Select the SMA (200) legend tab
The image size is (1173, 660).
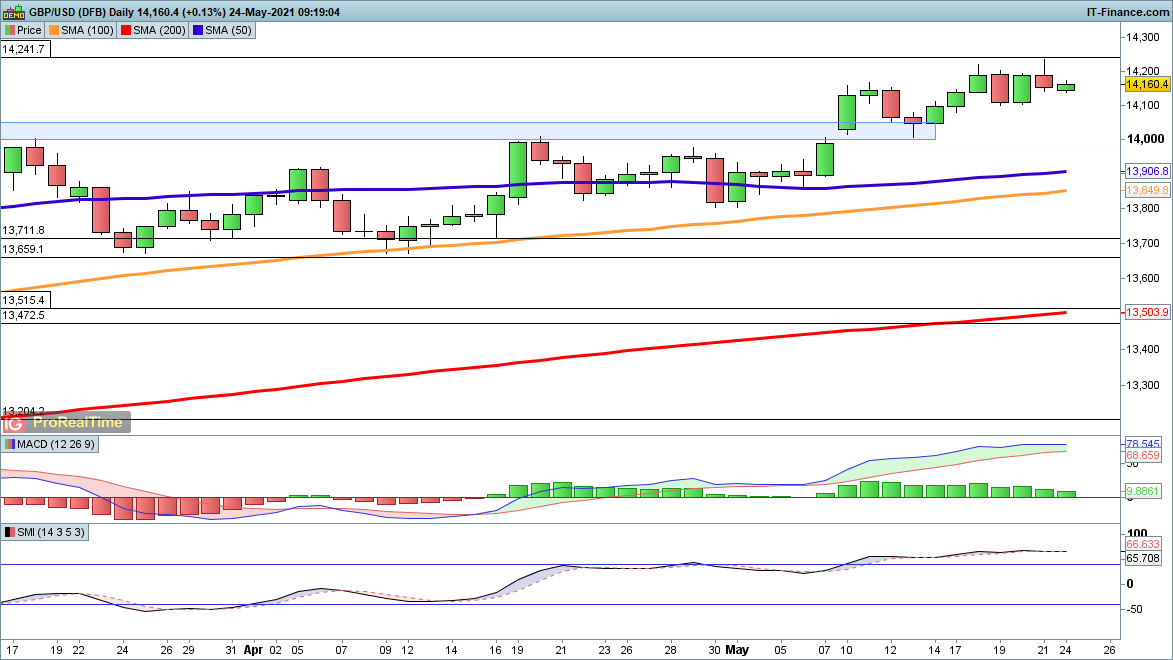tap(153, 30)
